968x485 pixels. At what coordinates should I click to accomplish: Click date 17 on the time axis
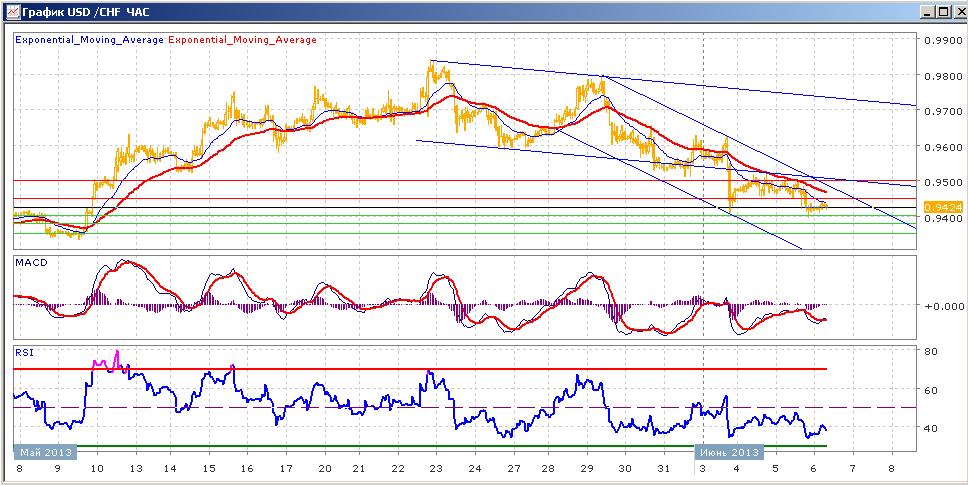(x=287, y=468)
